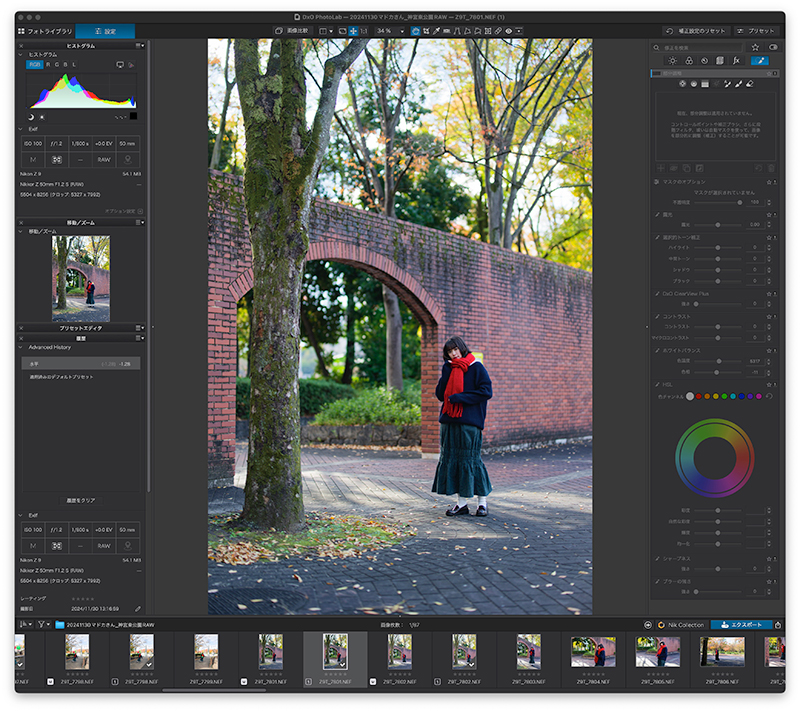
Task: Open the filmstrip filter funnel dropdown
Action: pos(44,624)
